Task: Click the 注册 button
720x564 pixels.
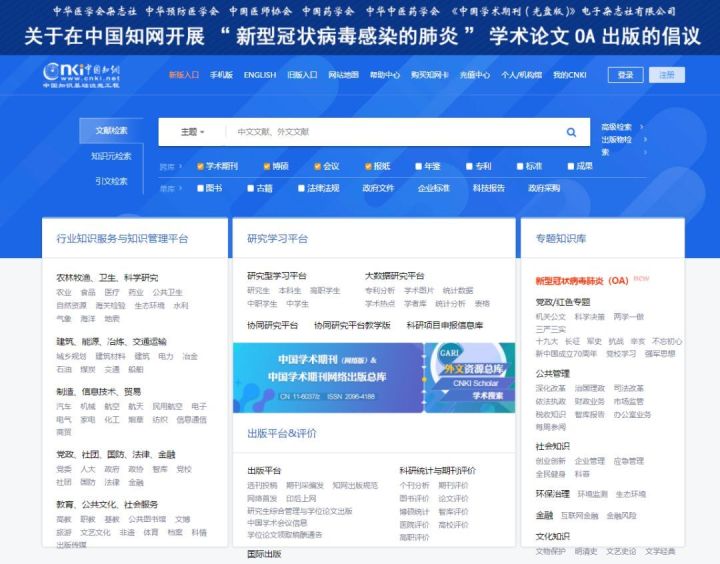Action: click(667, 75)
